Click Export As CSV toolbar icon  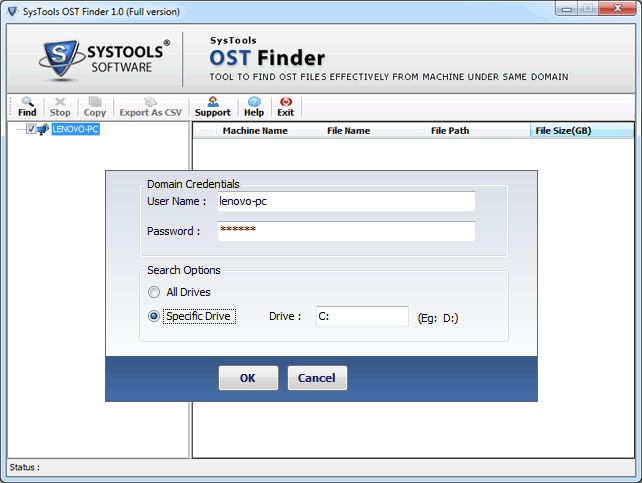click(150, 107)
